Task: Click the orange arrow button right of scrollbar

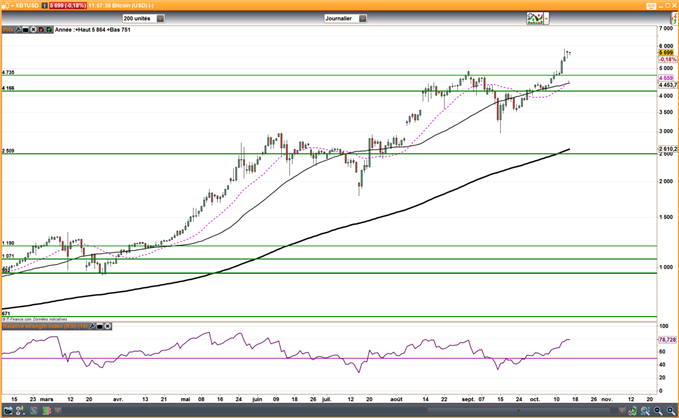Action: click(622, 411)
